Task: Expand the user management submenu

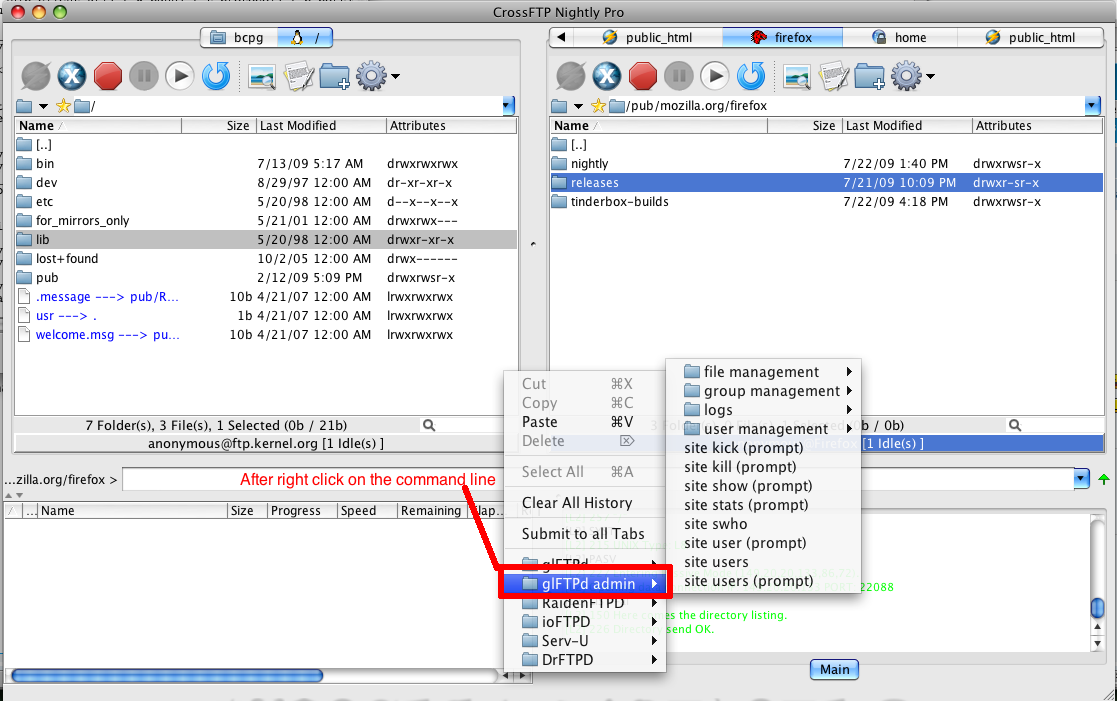Action: tap(763, 429)
